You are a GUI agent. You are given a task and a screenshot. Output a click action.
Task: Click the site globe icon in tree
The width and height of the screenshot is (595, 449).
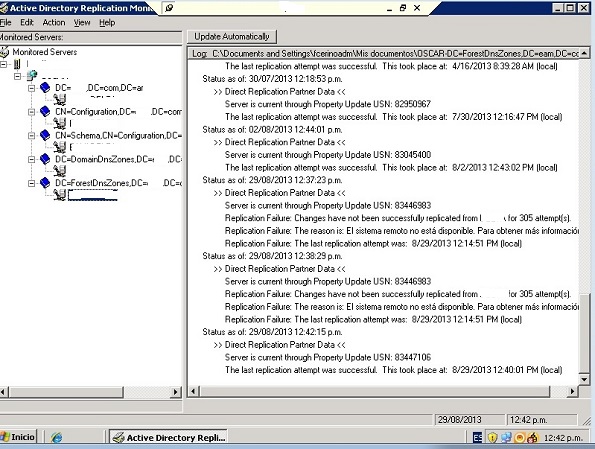[31, 76]
